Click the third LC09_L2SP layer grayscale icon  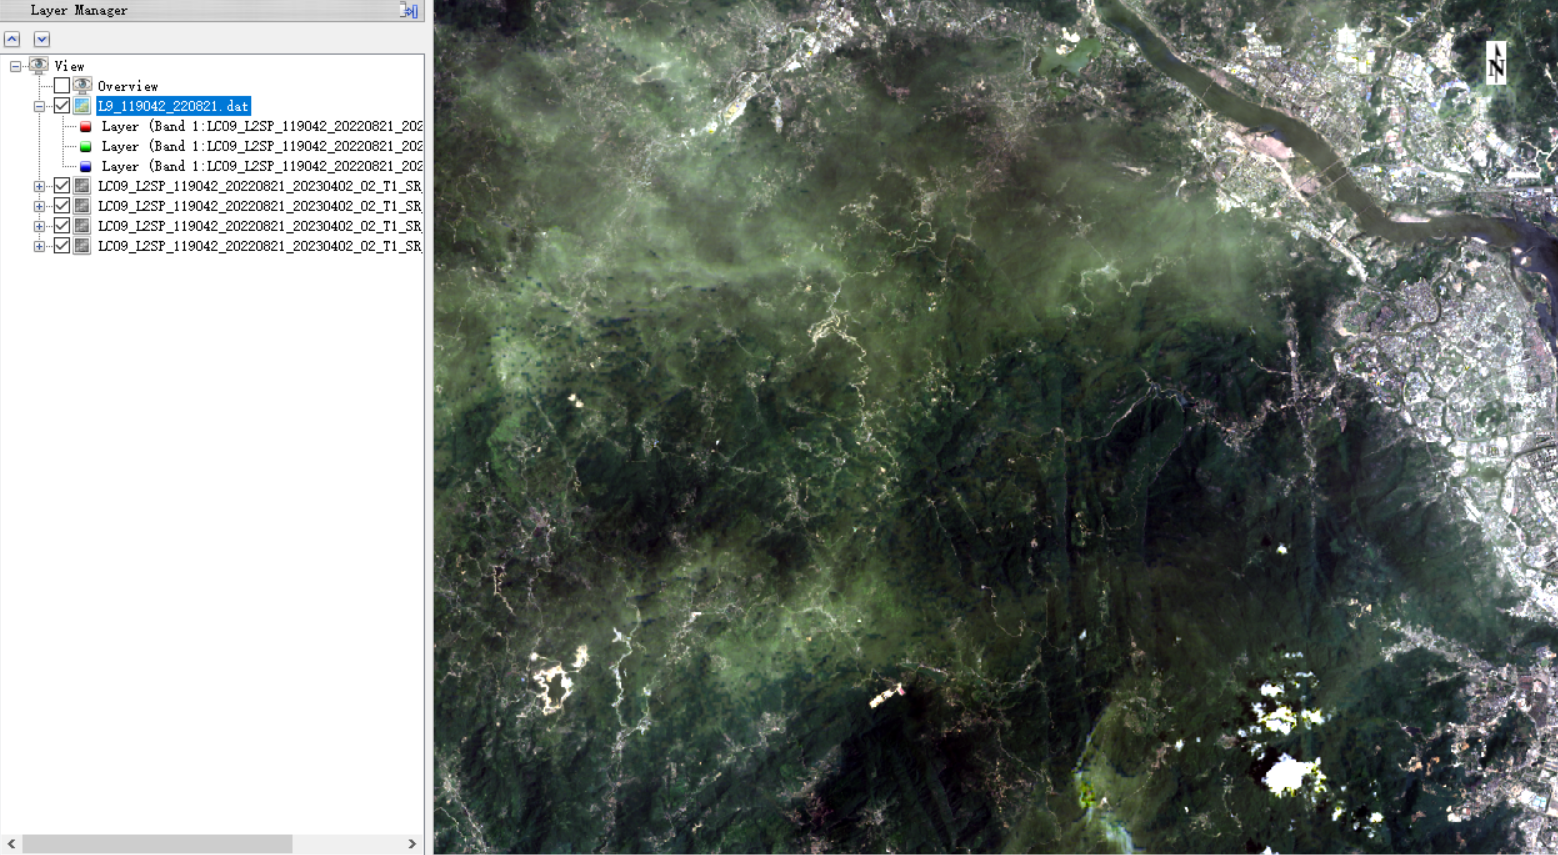82,226
